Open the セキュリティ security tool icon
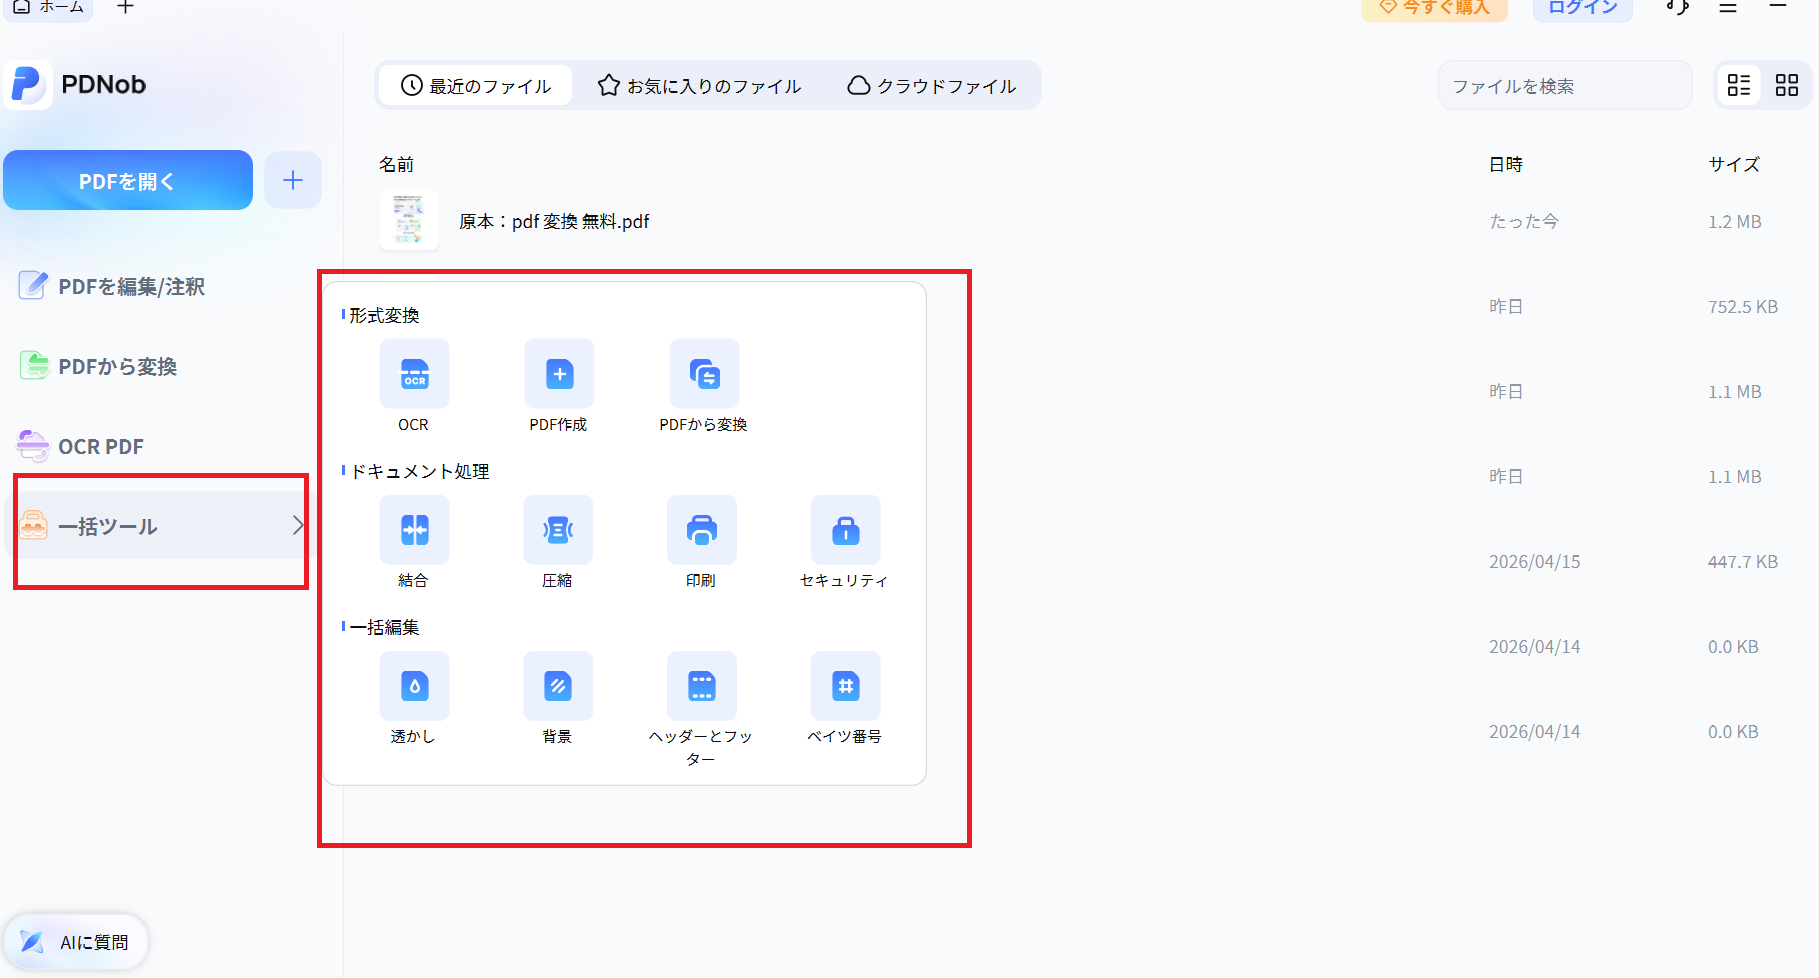 point(846,530)
